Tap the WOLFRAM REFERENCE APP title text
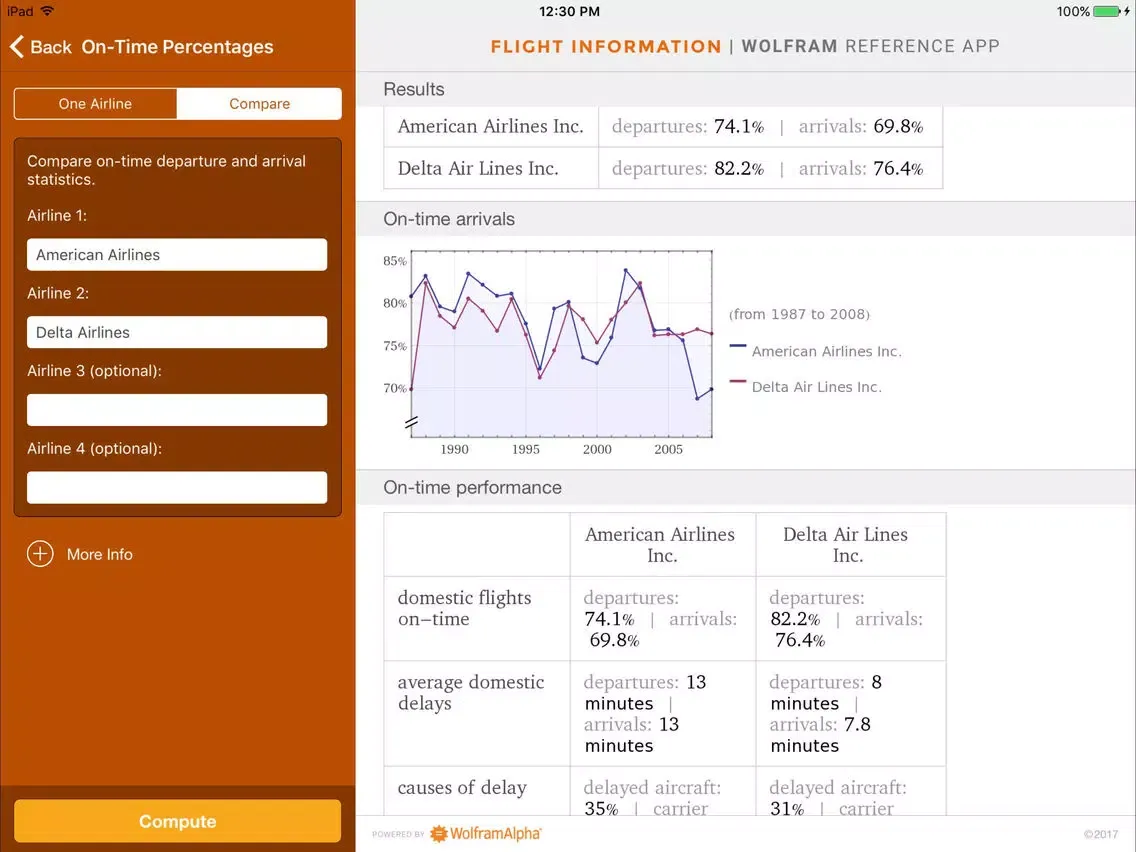Screen dimensions: 1136x852 click(870, 46)
